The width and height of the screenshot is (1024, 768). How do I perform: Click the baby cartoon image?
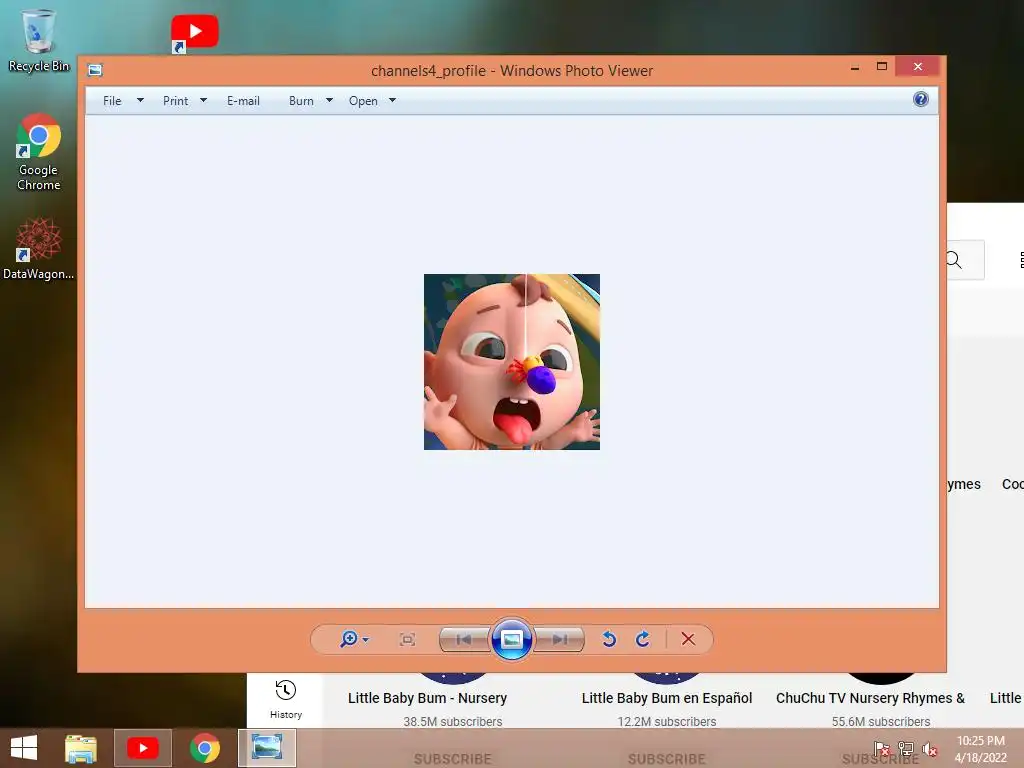pyautogui.click(x=512, y=362)
